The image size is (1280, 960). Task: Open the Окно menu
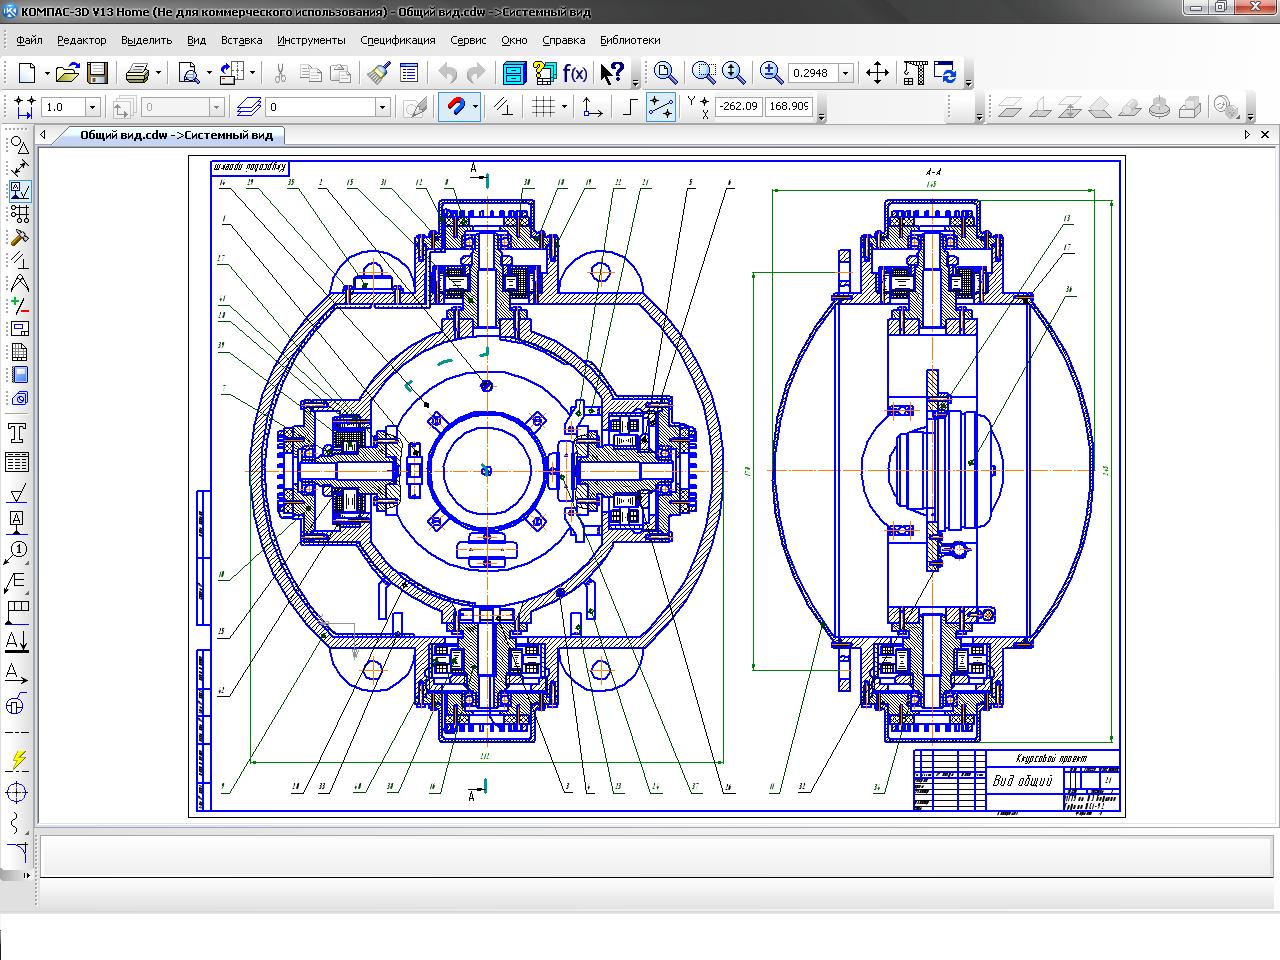(x=514, y=40)
